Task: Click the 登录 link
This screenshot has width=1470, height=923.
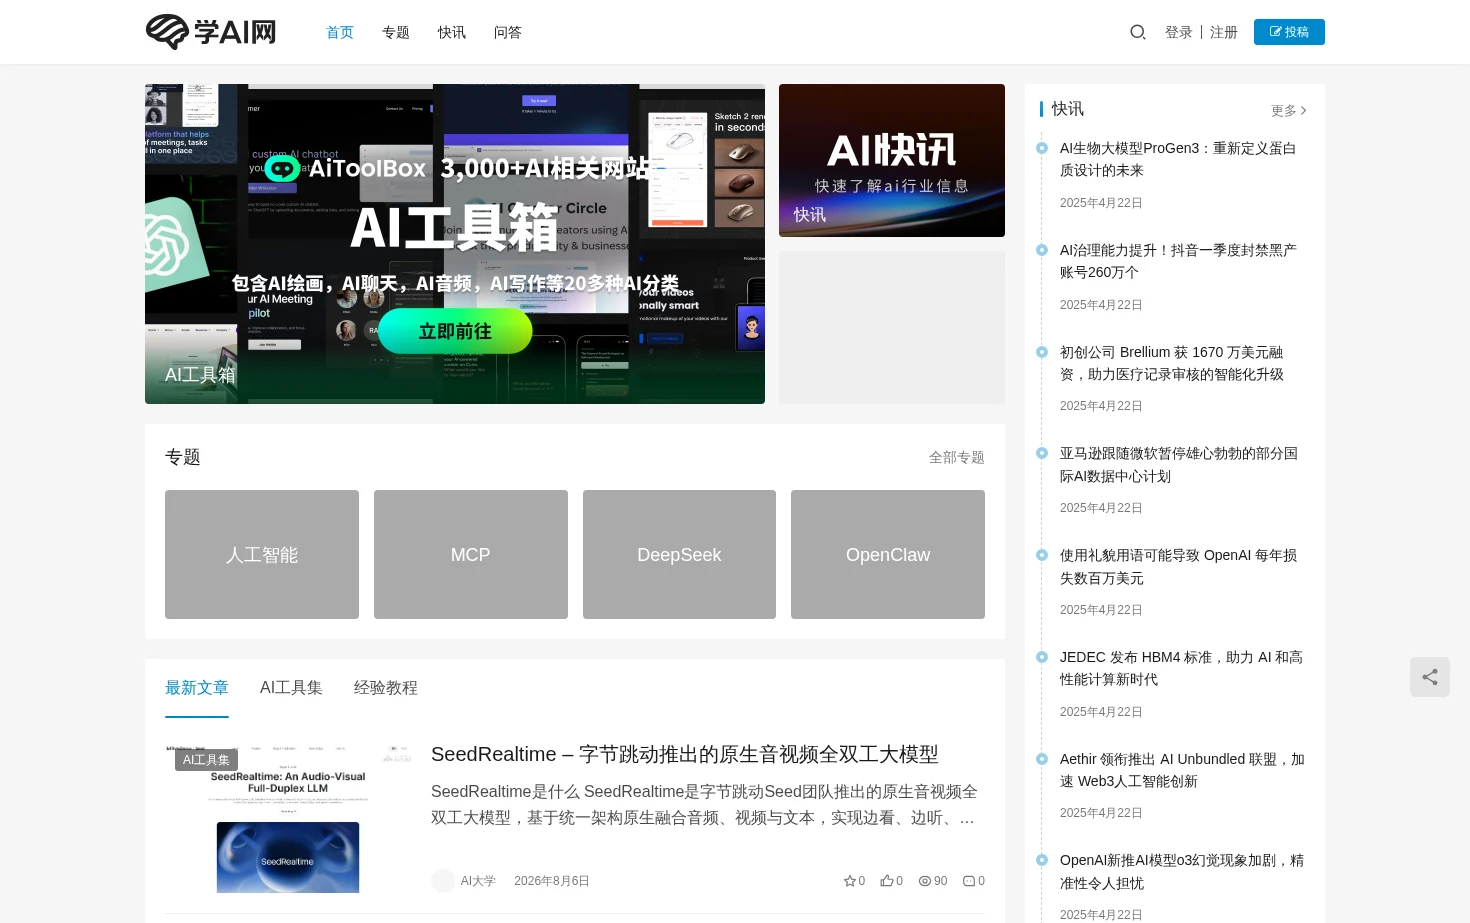Action: click(x=1179, y=32)
